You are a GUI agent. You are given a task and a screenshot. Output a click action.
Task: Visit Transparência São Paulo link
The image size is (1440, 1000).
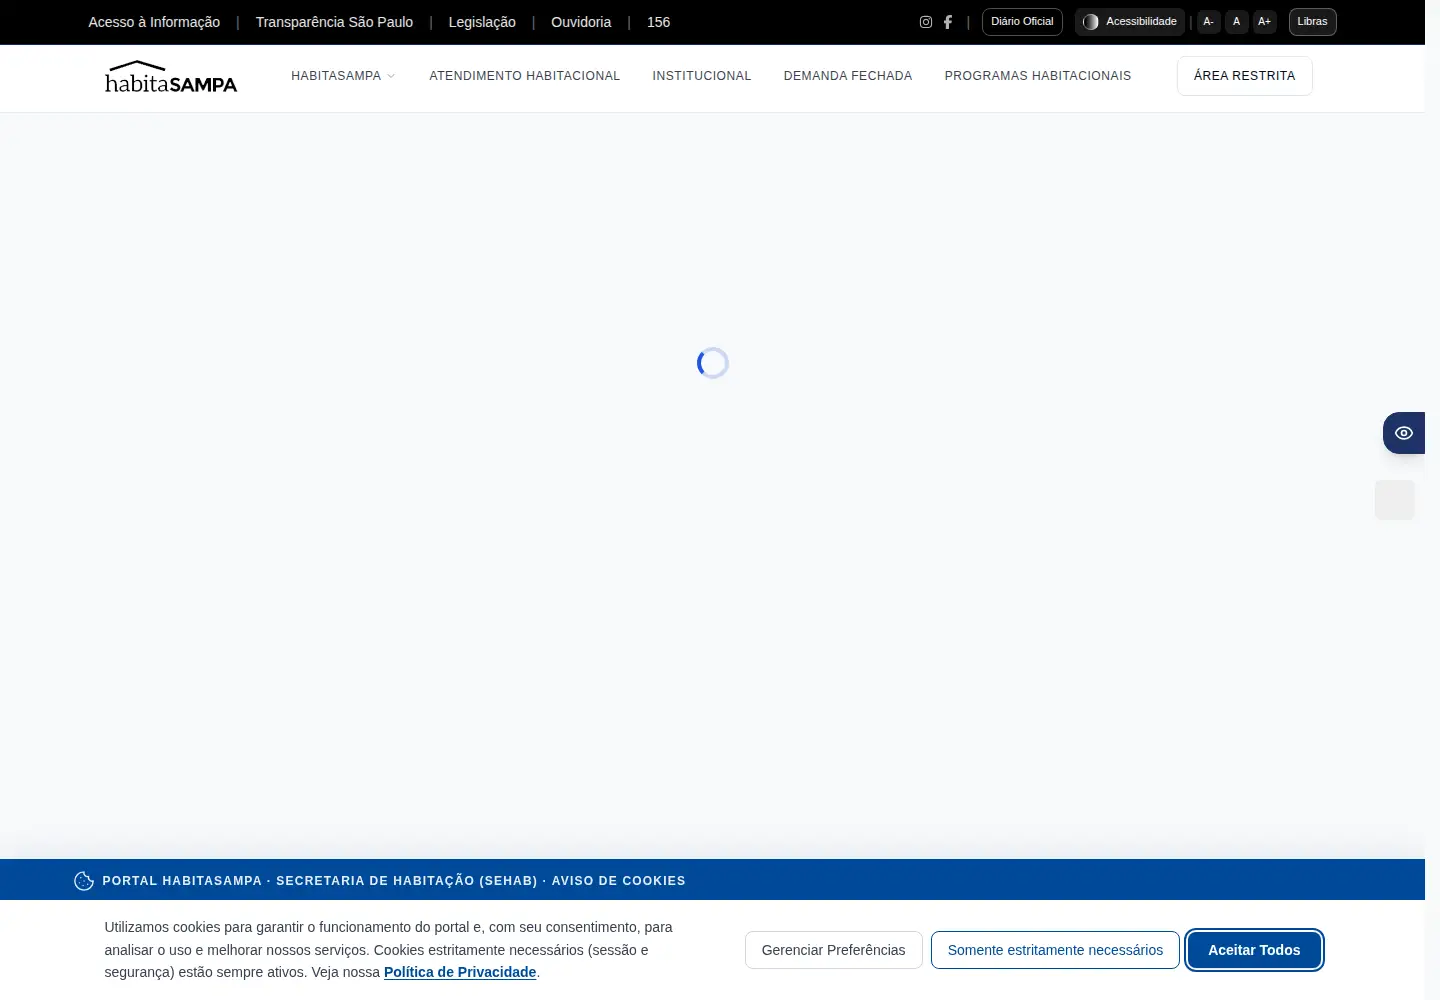(x=334, y=22)
